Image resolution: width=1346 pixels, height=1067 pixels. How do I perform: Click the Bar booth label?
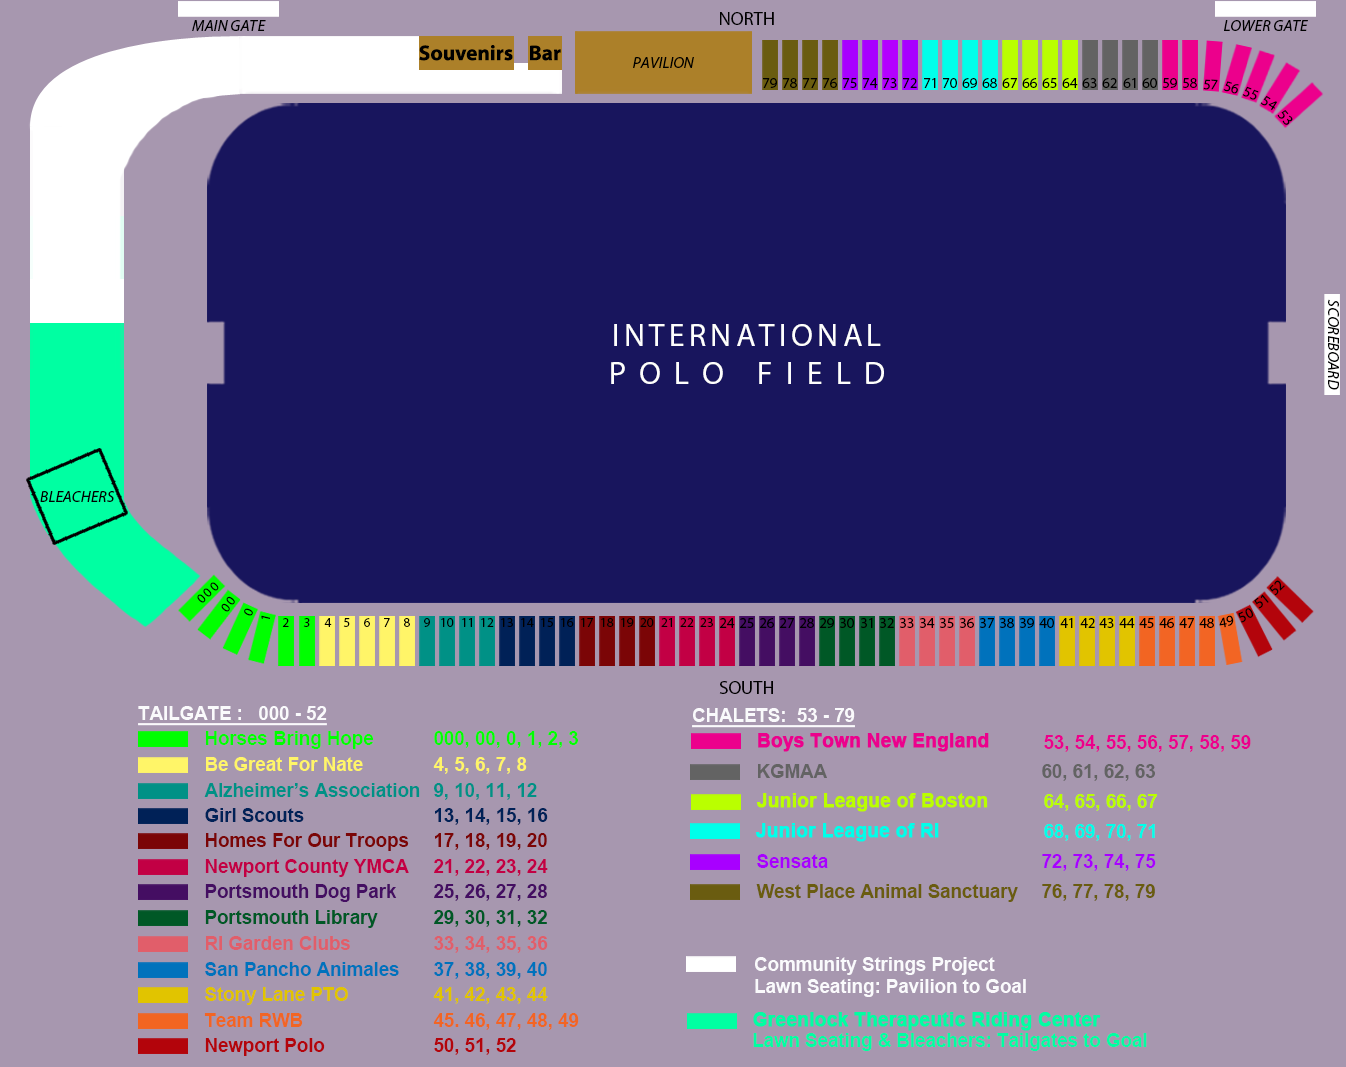click(545, 53)
